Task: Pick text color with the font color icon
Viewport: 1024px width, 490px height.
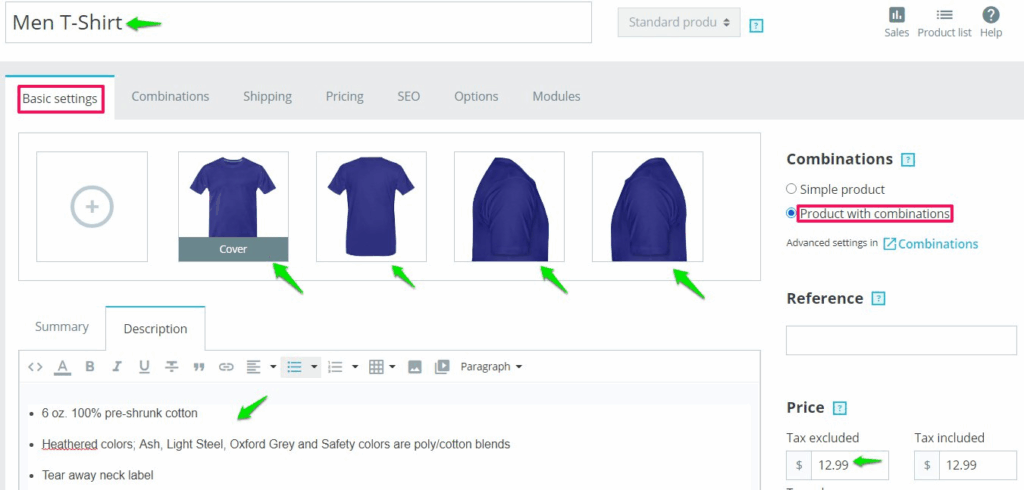Action: [62, 367]
